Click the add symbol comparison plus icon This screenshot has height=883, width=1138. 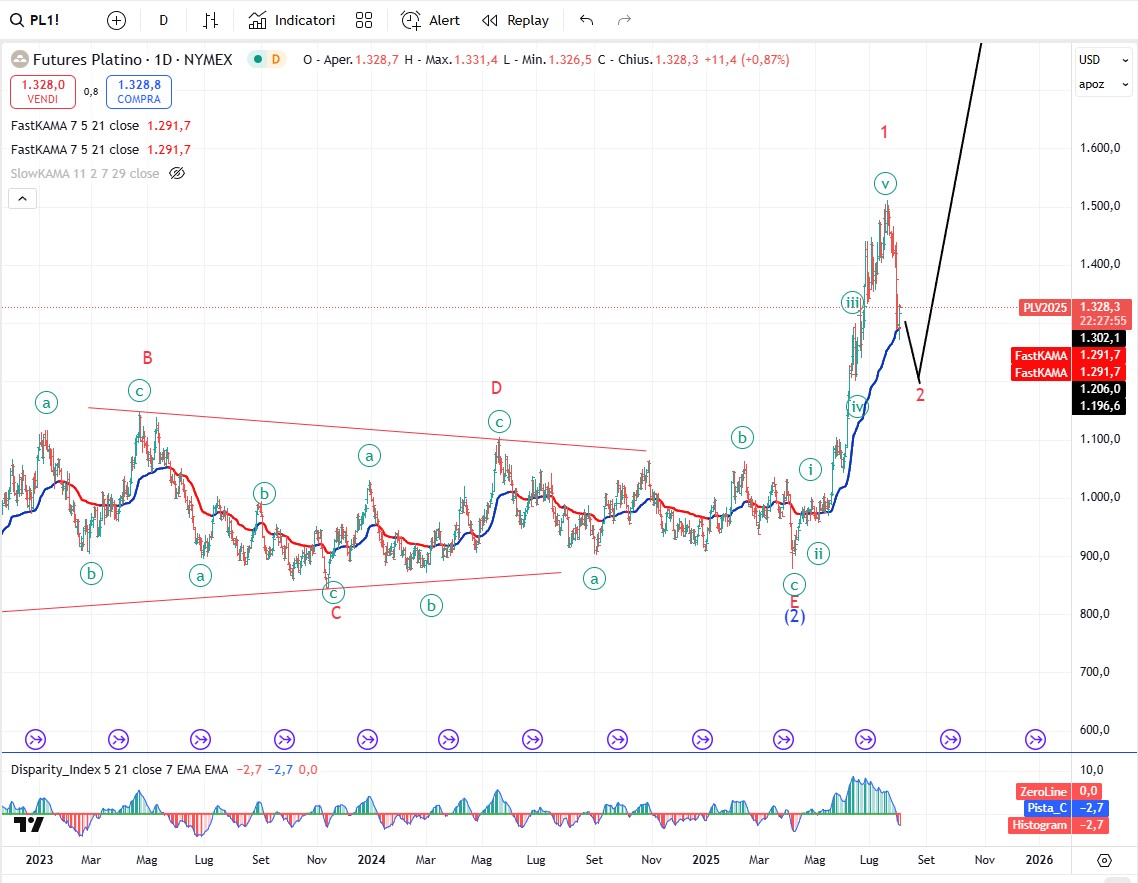(x=117, y=20)
